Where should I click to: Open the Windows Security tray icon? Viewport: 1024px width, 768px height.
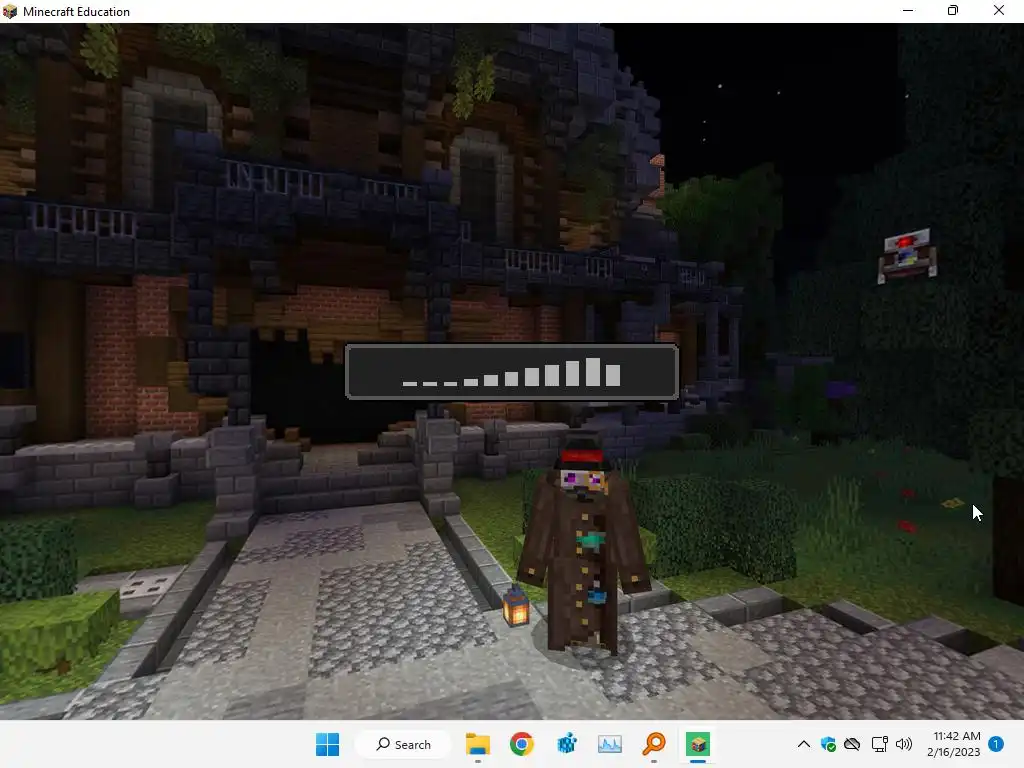828,744
